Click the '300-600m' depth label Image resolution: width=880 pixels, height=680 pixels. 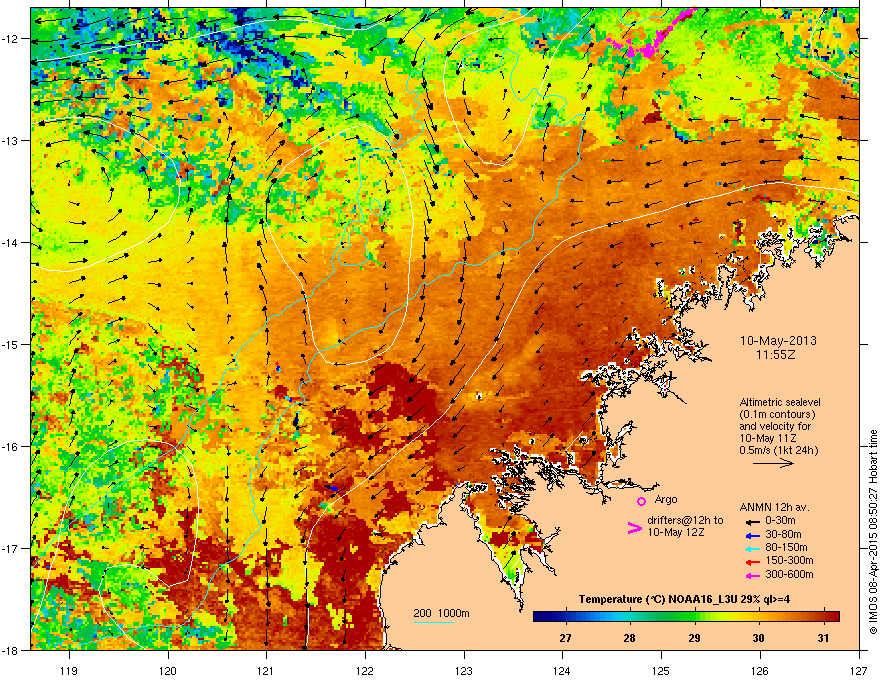(789, 575)
